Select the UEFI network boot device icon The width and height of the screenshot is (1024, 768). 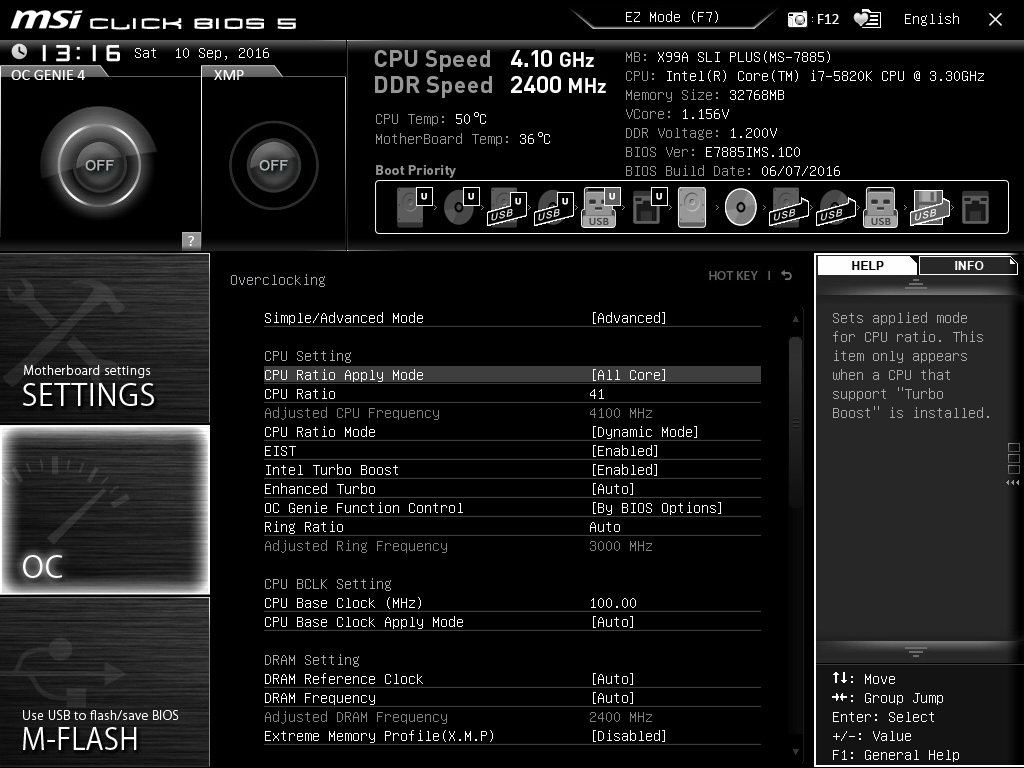(649, 207)
